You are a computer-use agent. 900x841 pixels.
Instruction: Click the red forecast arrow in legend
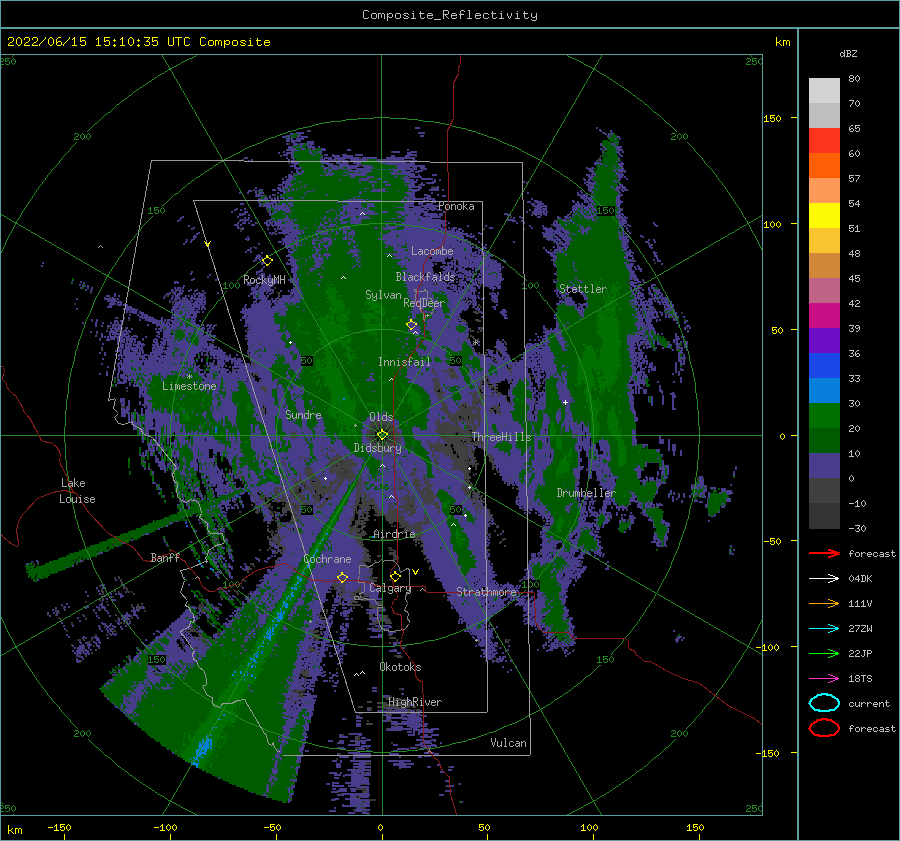[x=824, y=553]
